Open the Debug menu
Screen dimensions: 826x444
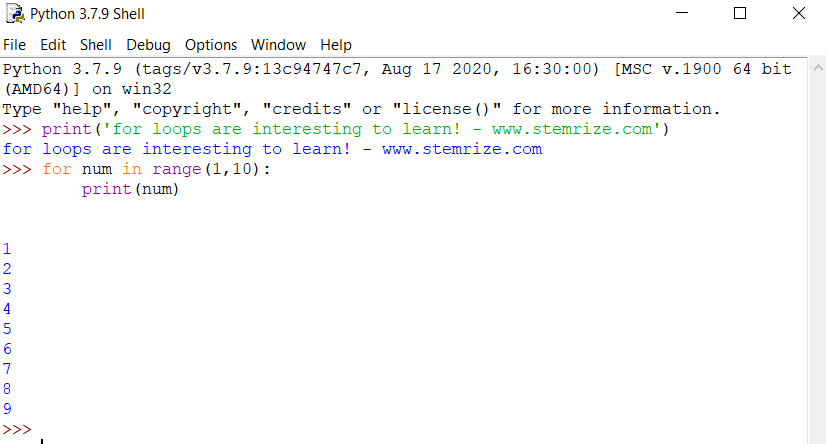coord(148,45)
